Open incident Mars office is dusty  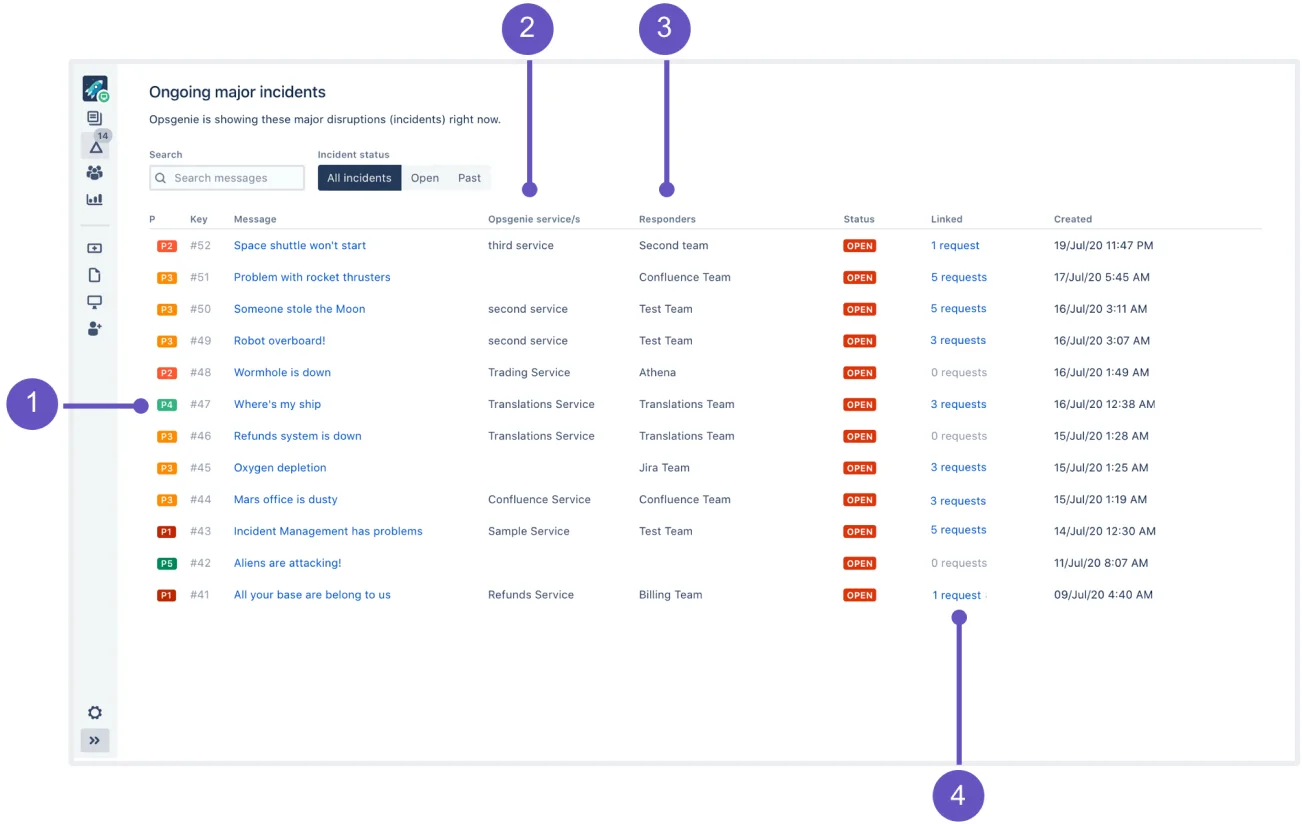(x=286, y=499)
